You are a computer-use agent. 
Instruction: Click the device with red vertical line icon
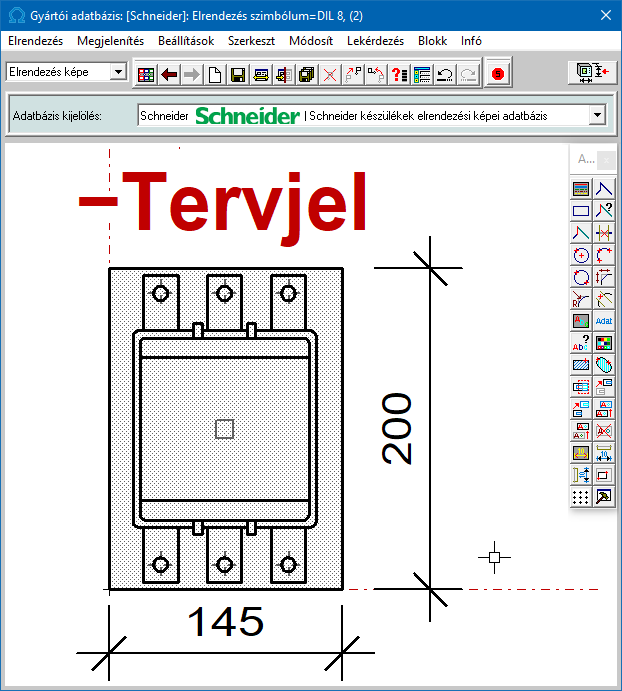[x=284, y=74]
